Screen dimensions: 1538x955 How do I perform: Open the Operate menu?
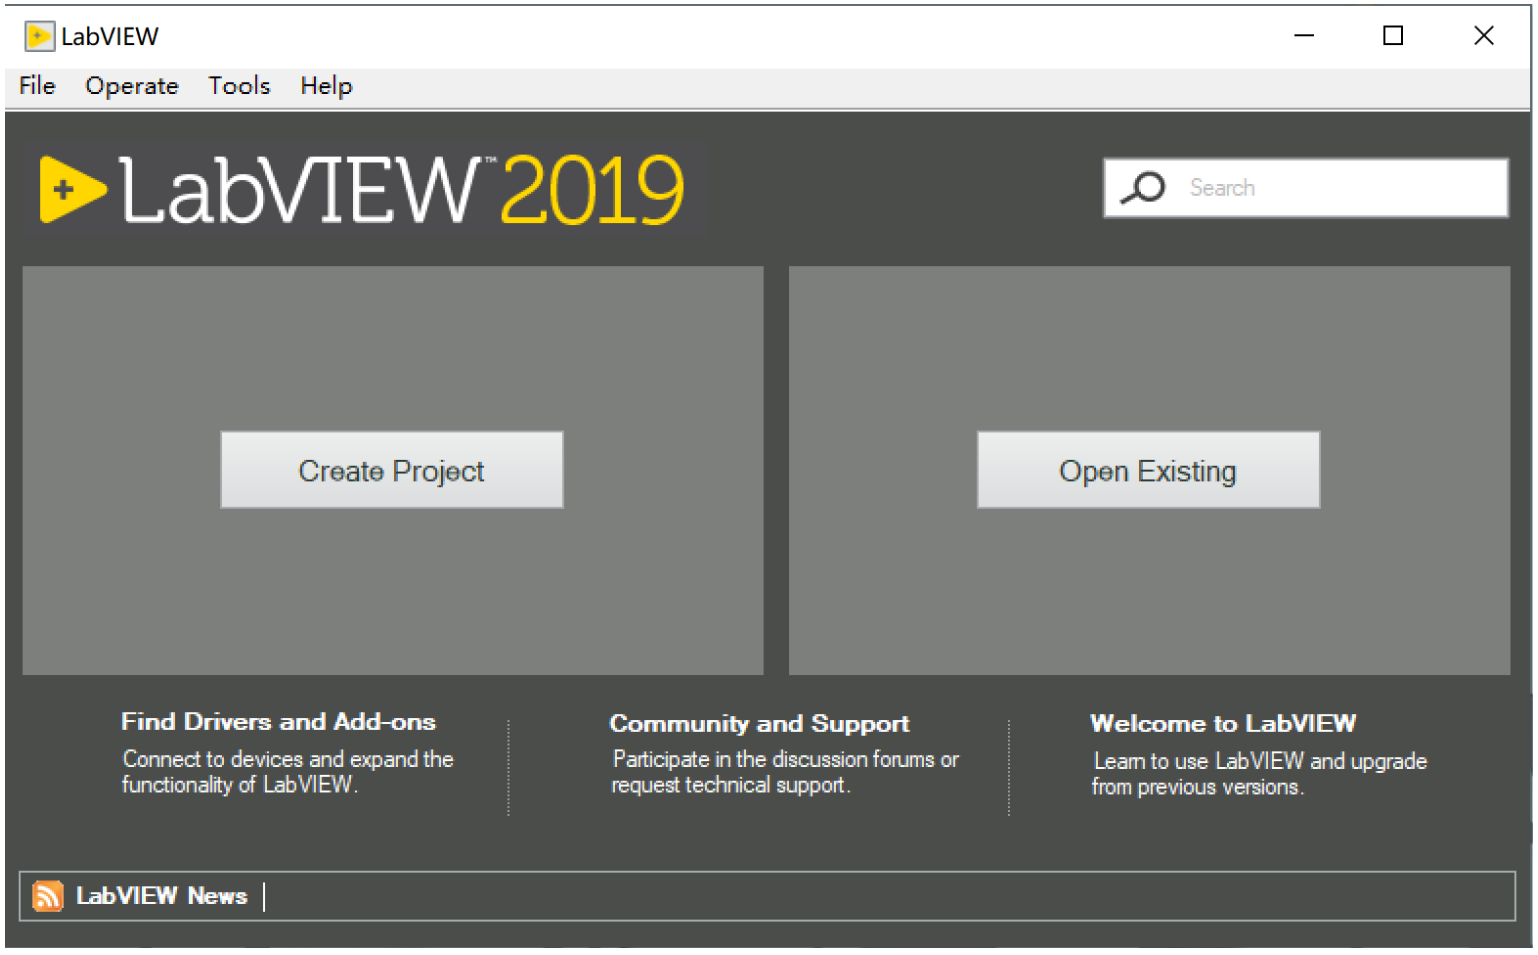(131, 86)
